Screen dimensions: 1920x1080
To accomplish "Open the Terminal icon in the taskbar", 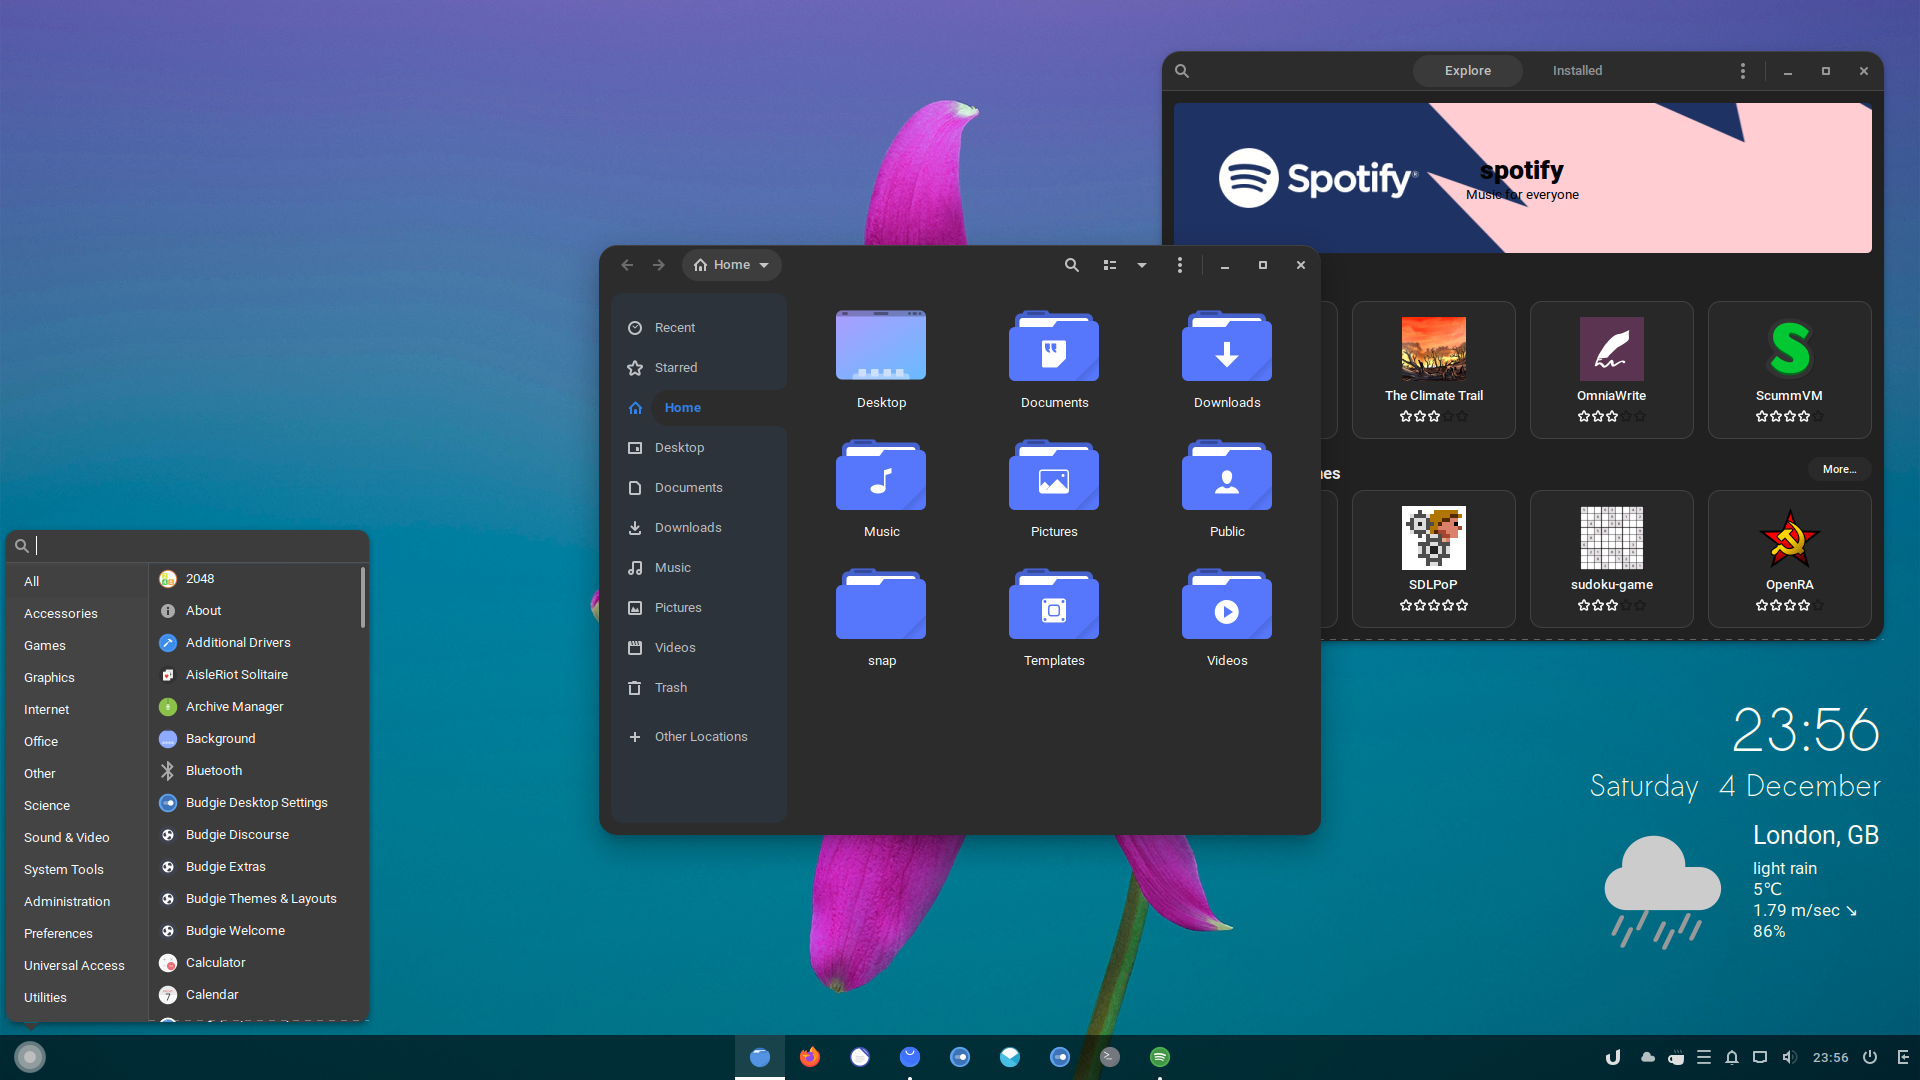I will click(x=1110, y=1057).
